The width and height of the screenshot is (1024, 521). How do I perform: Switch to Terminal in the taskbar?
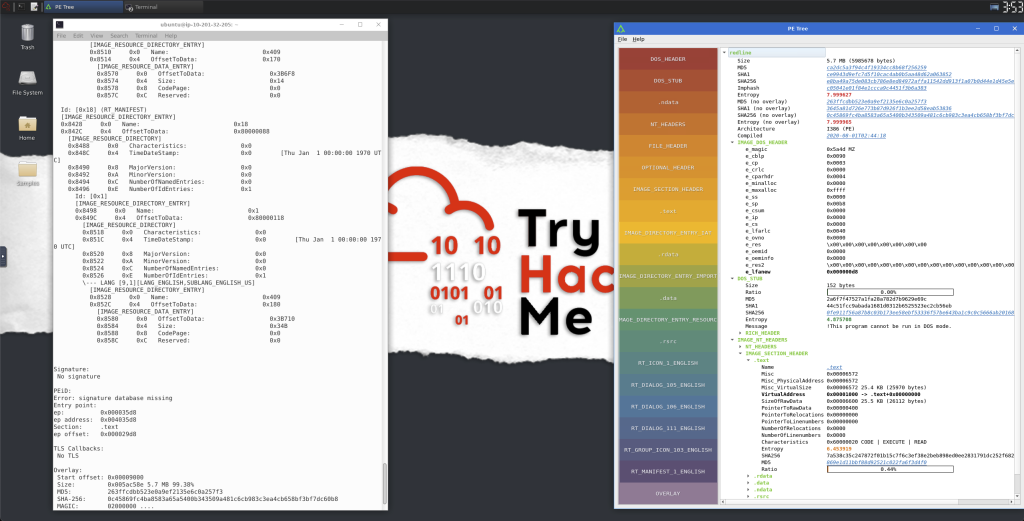(x=163, y=7)
